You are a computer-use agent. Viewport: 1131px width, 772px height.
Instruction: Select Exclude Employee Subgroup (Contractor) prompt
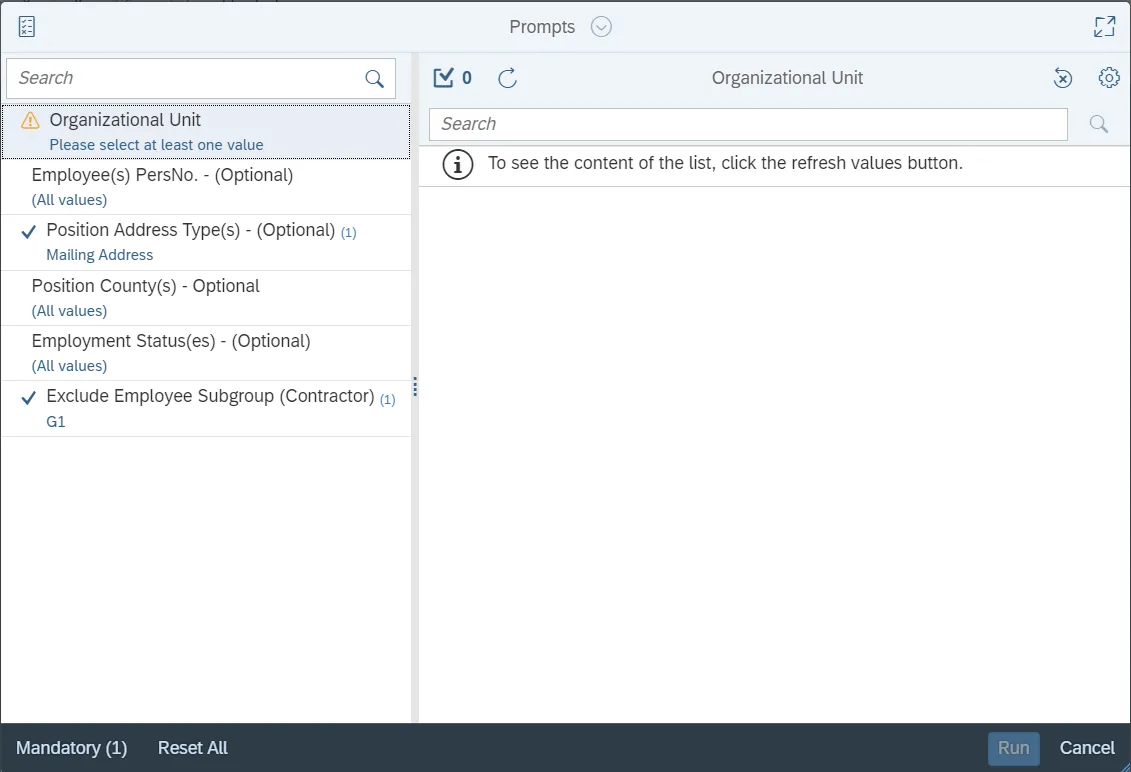(210, 397)
